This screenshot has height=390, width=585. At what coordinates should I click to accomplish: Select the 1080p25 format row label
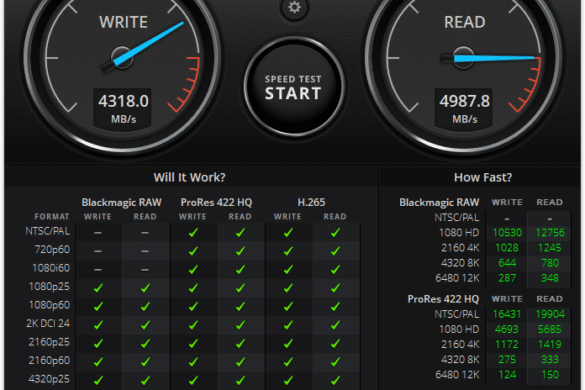pyautogui.click(x=49, y=287)
